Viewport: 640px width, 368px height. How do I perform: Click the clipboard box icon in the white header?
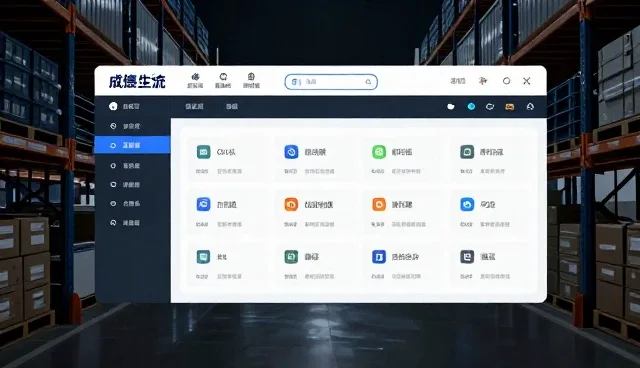point(251,76)
